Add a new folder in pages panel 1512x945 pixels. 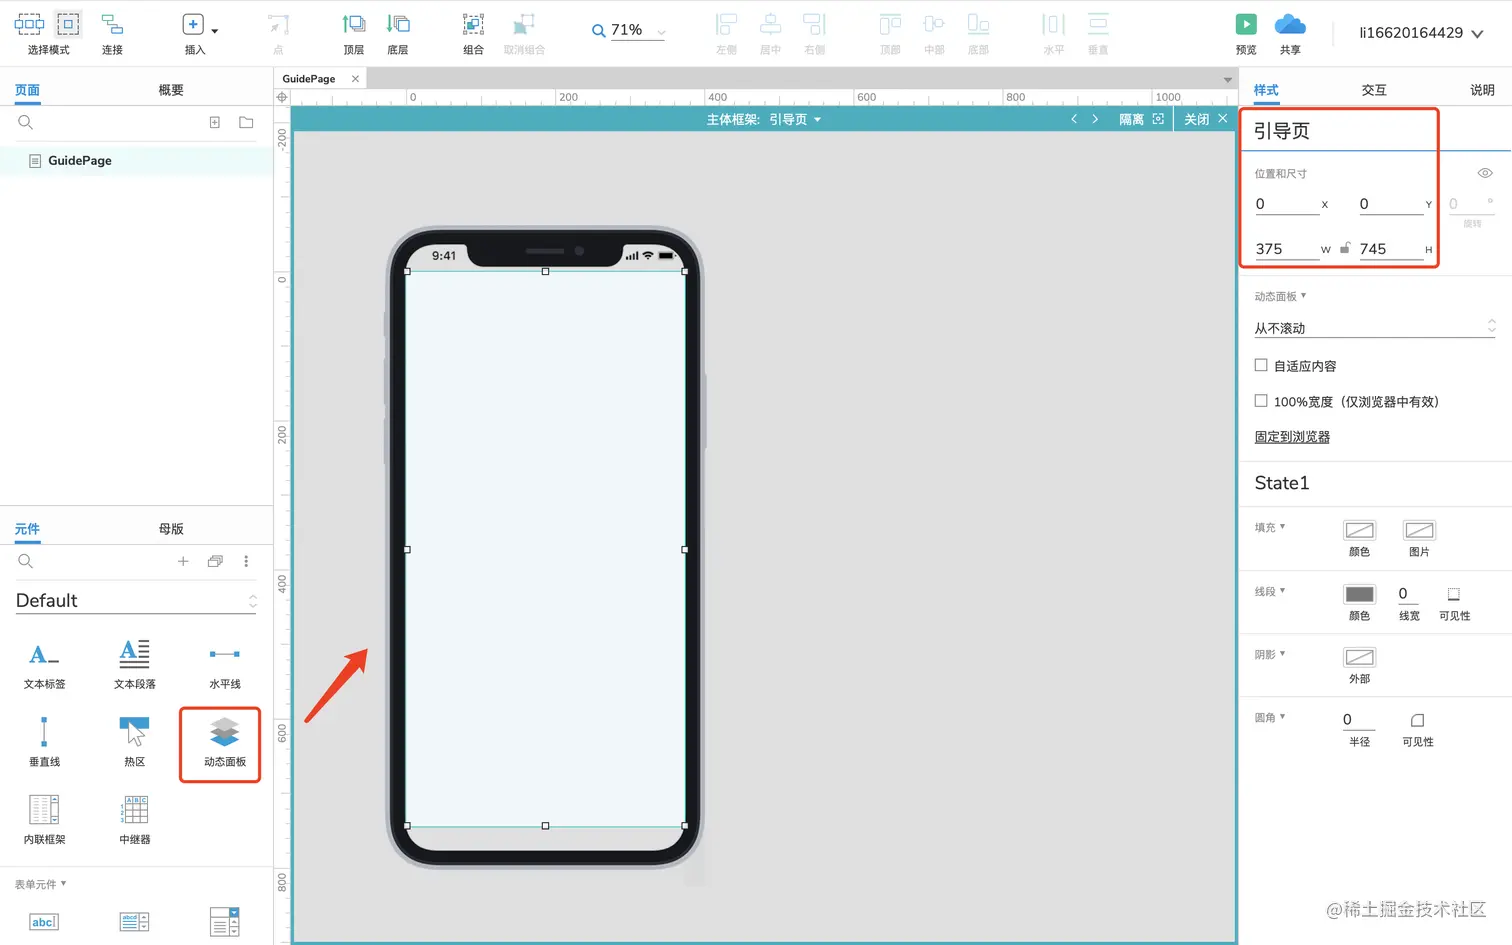point(246,122)
